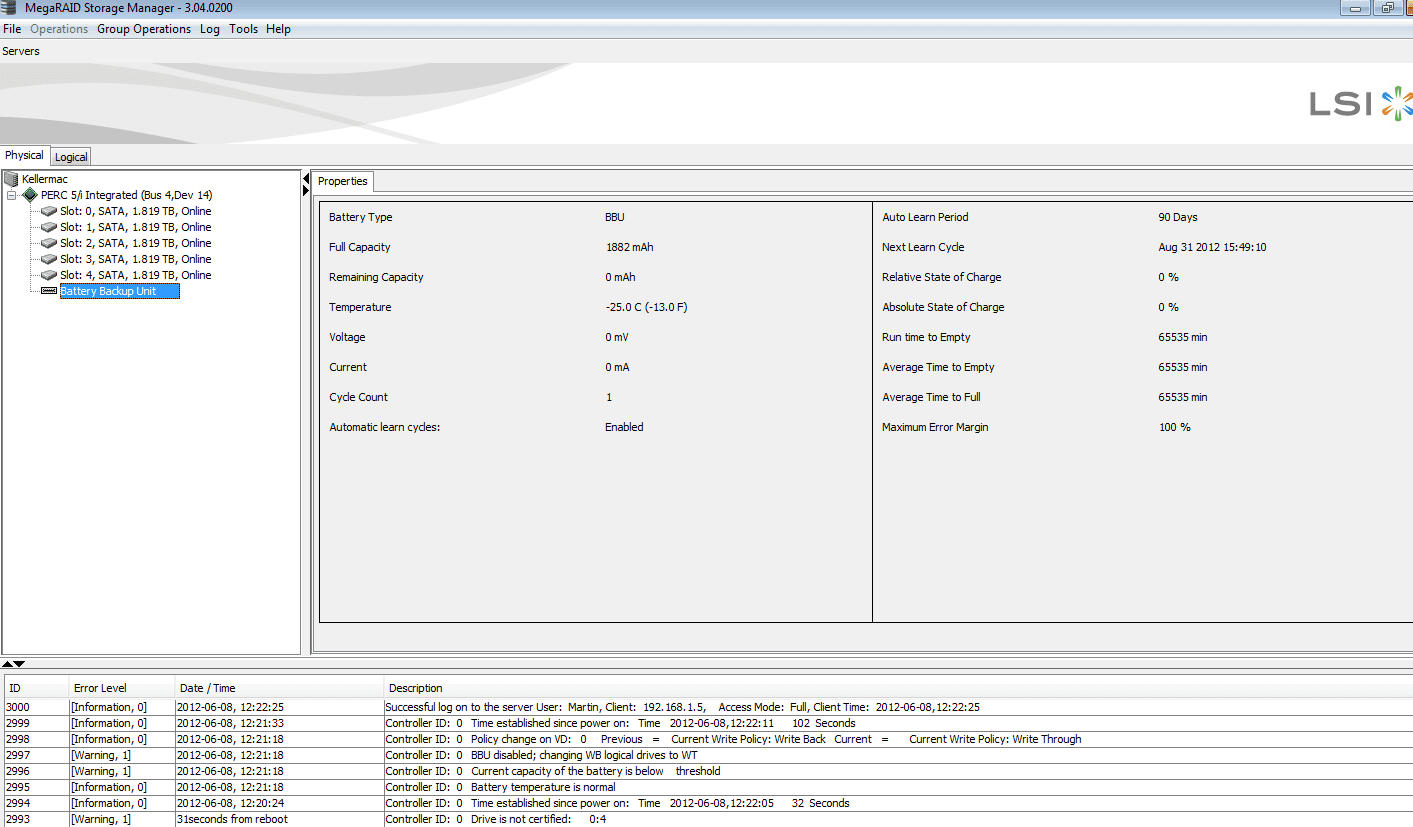Click the Voltage value 0 mV

(617, 337)
